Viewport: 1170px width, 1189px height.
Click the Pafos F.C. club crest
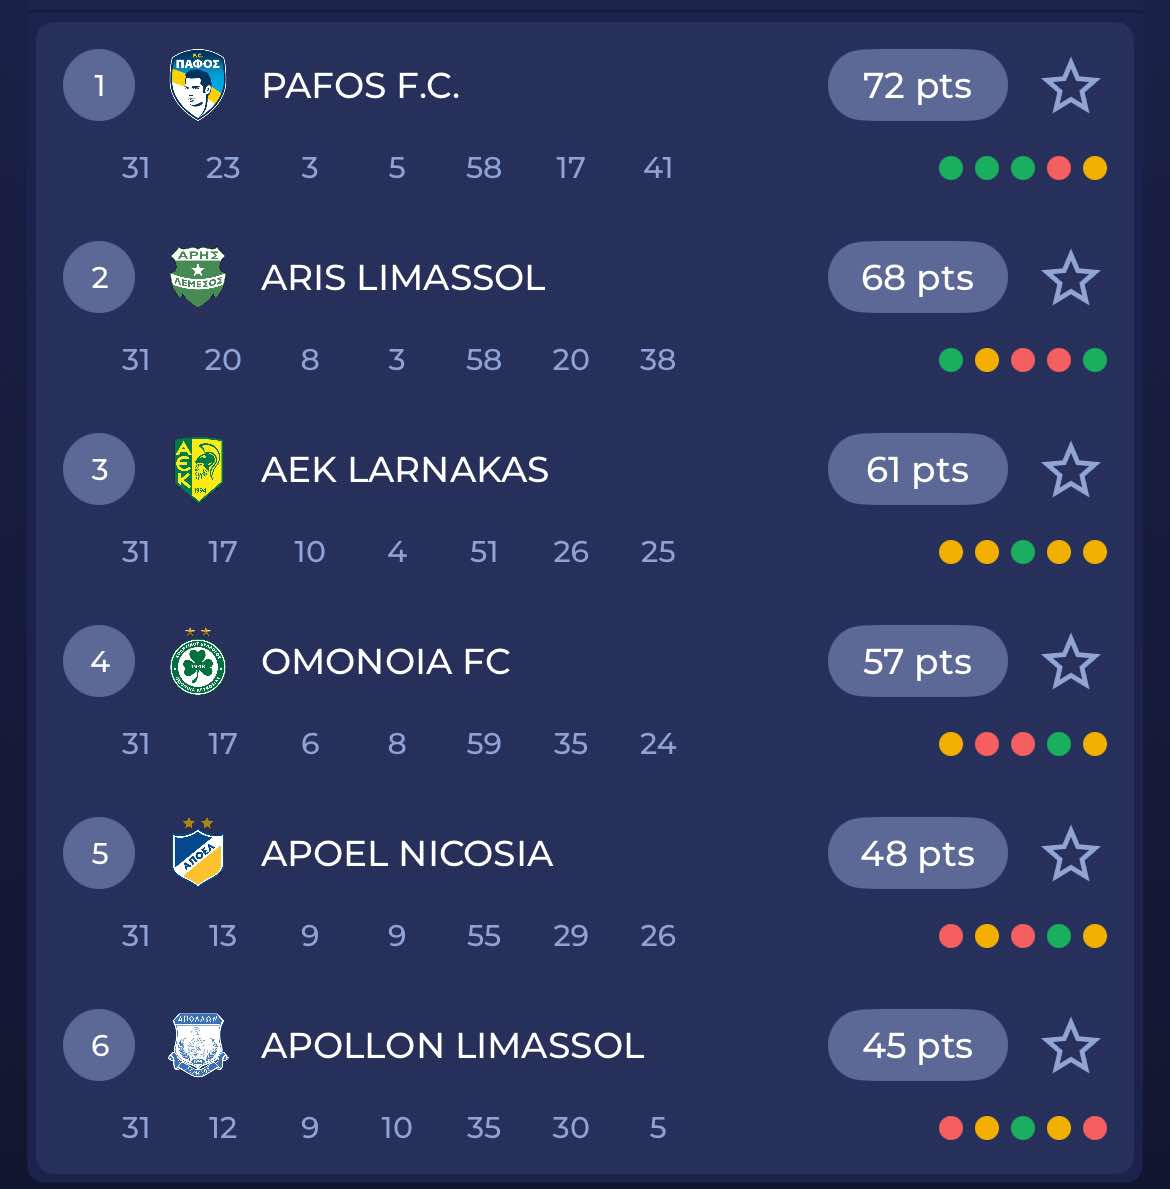point(198,85)
